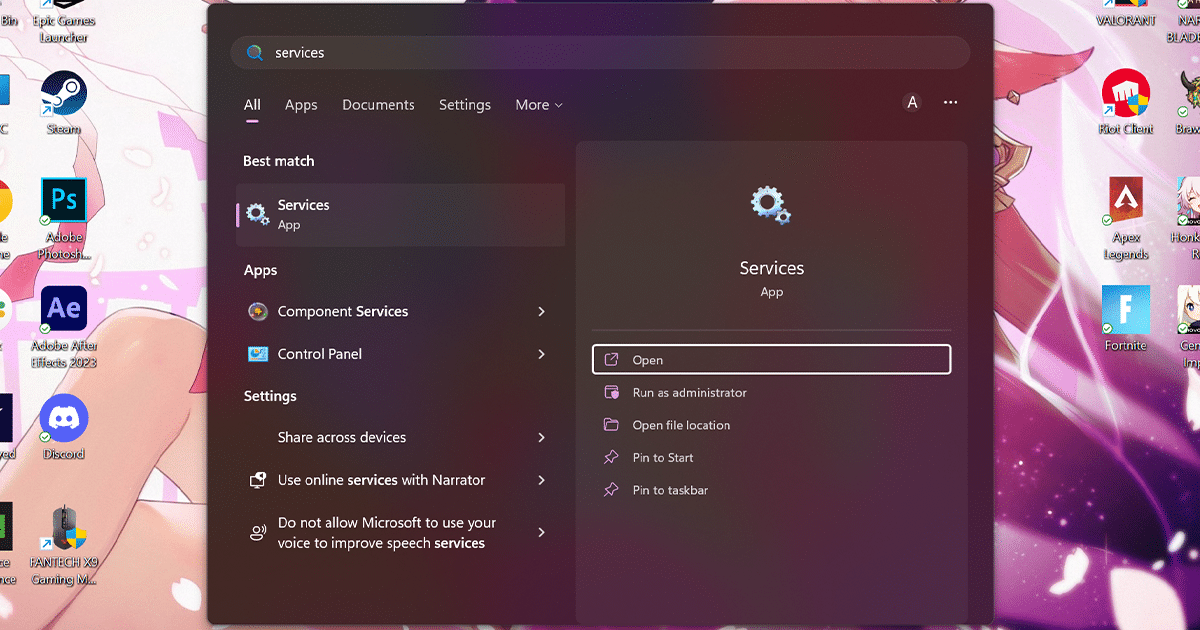This screenshot has height=630, width=1200.
Task: Open the Steam desktop icon
Action: coord(64,95)
